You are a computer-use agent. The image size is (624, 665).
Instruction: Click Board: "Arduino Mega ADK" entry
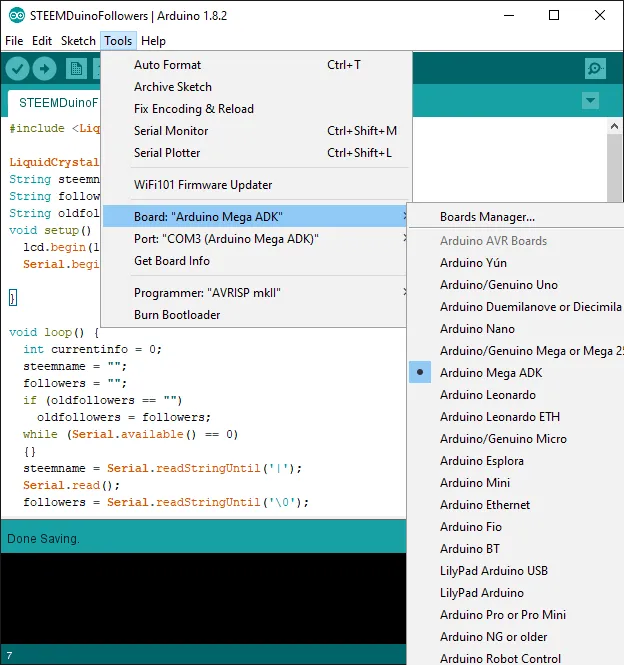point(256,216)
